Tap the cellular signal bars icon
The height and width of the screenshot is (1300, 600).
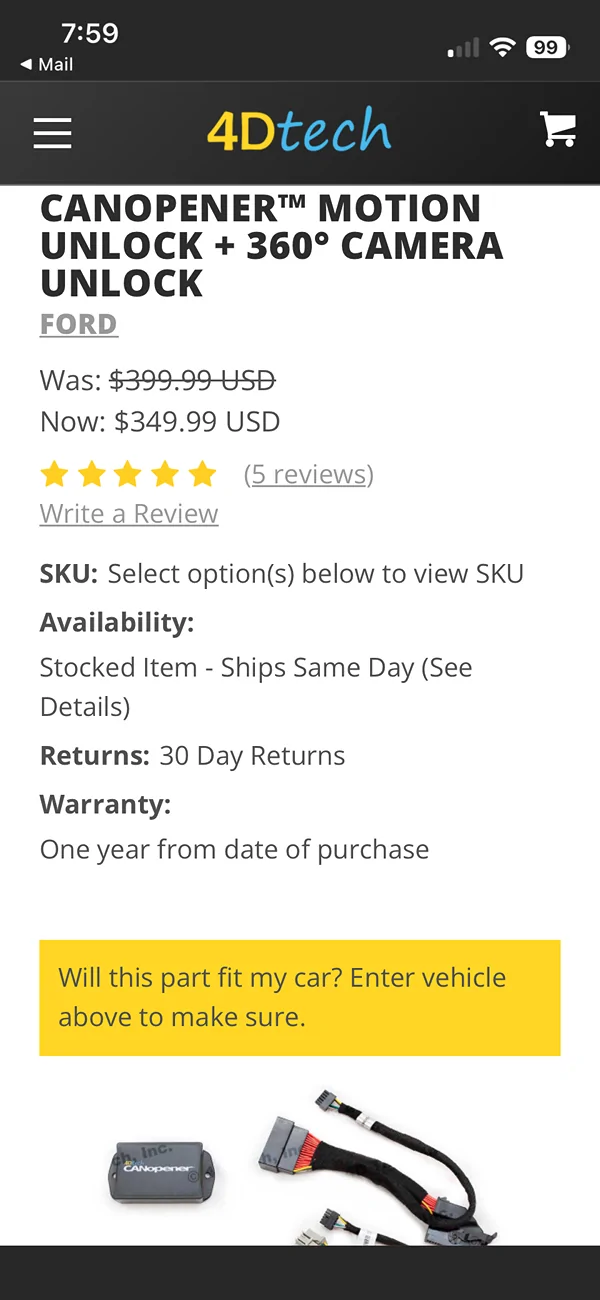coord(464,48)
